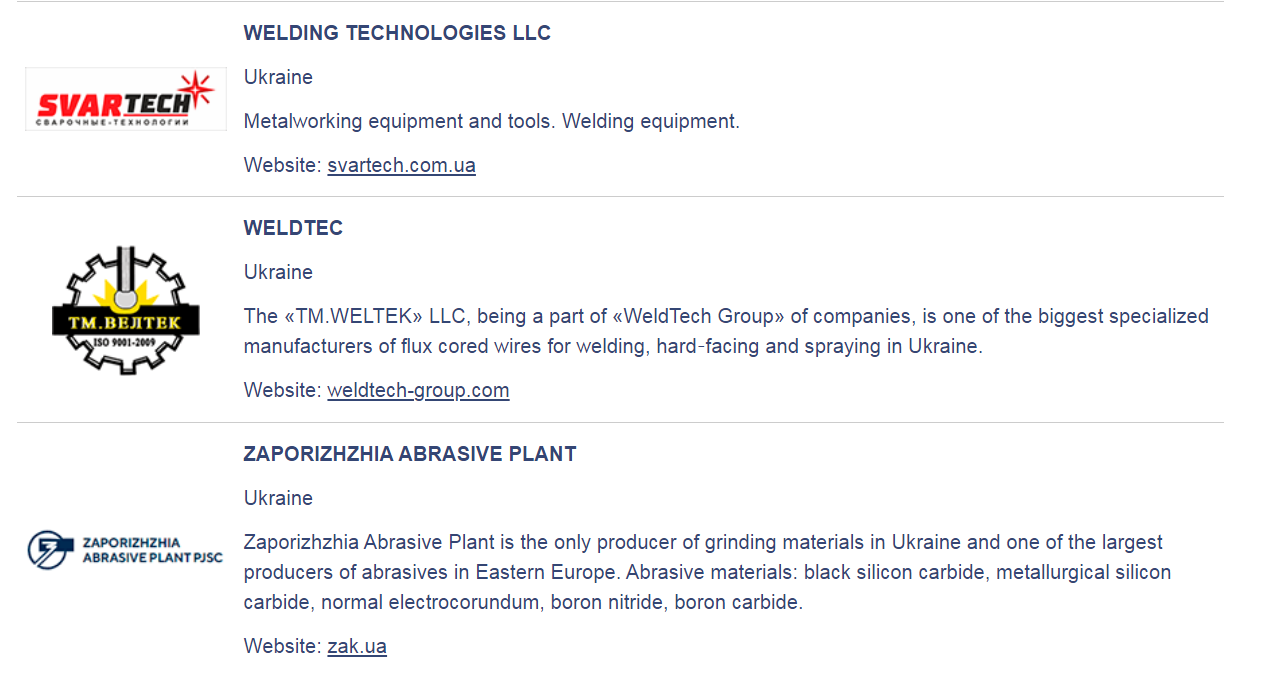Click the TM.WELTEK flux cored wires description
This screenshot has width=1269, height=678.
click(x=725, y=331)
